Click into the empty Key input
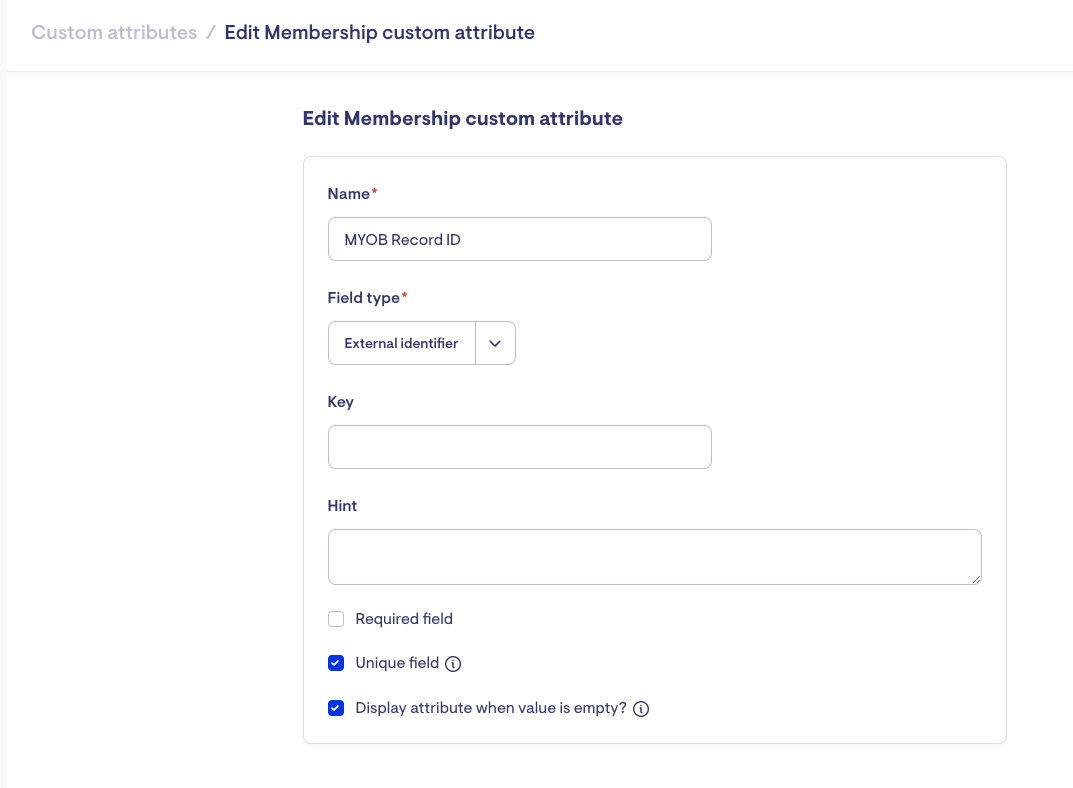This screenshot has width=1073, height=788. coord(519,447)
